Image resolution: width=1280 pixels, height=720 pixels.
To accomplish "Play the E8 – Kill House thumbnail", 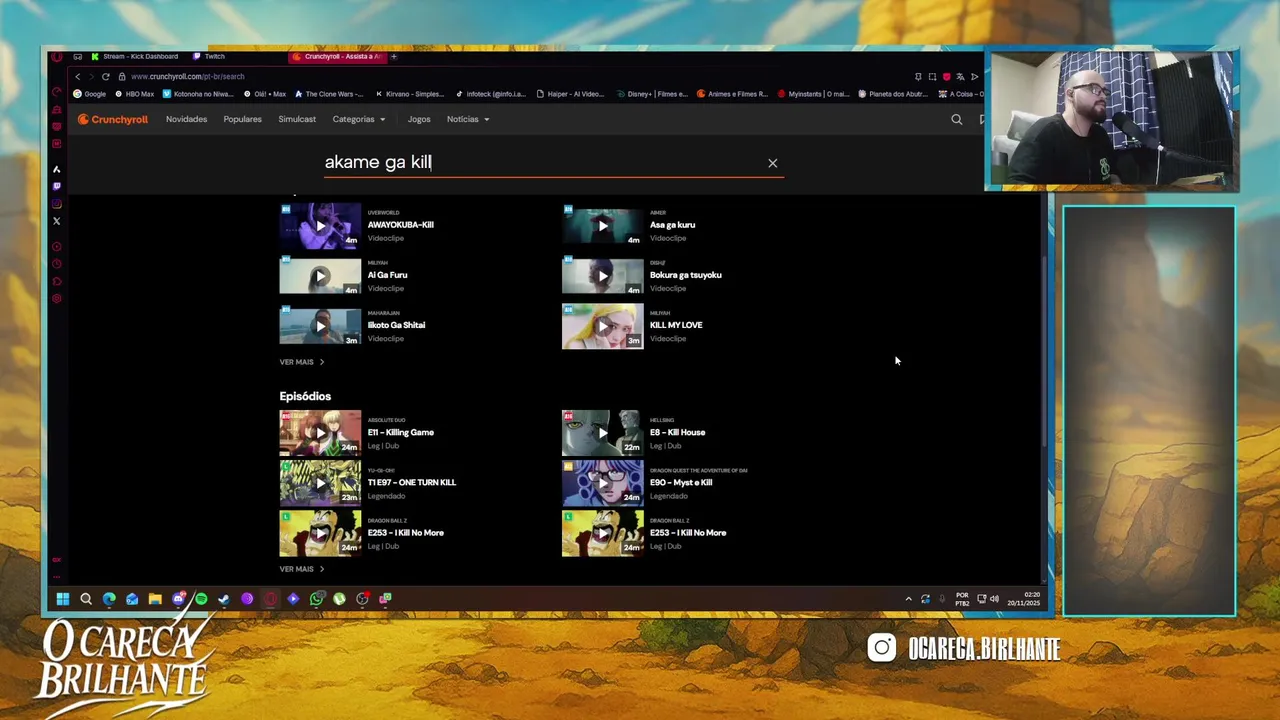I will pyautogui.click(x=602, y=433).
